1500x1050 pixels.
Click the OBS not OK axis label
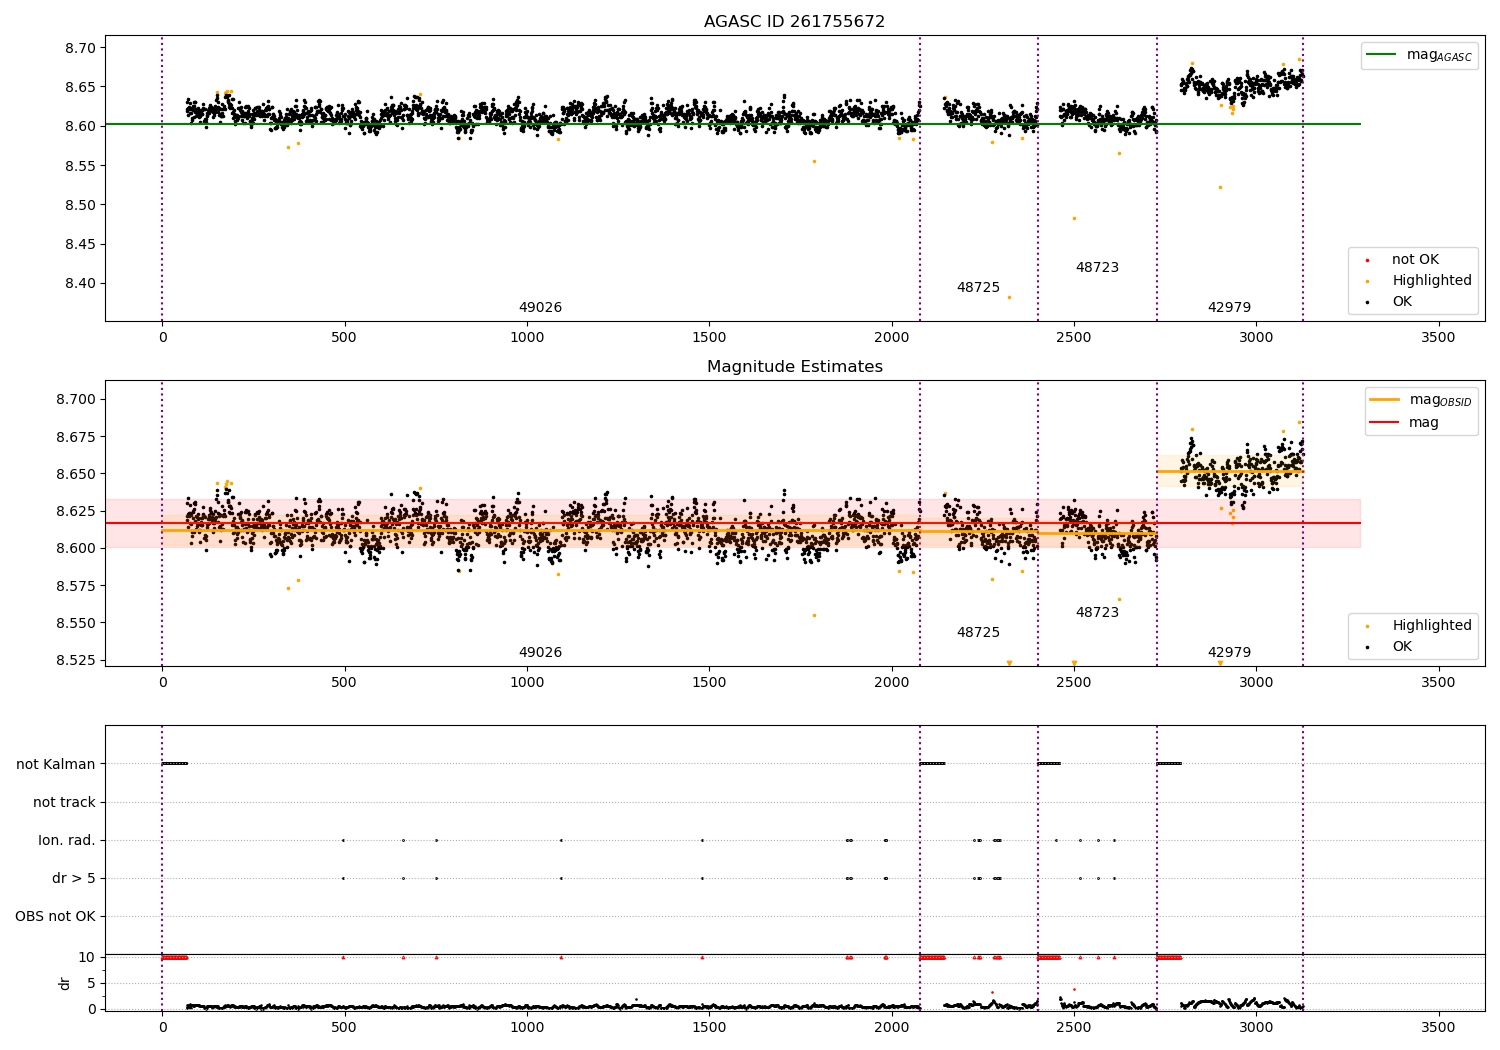click(x=55, y=917)
